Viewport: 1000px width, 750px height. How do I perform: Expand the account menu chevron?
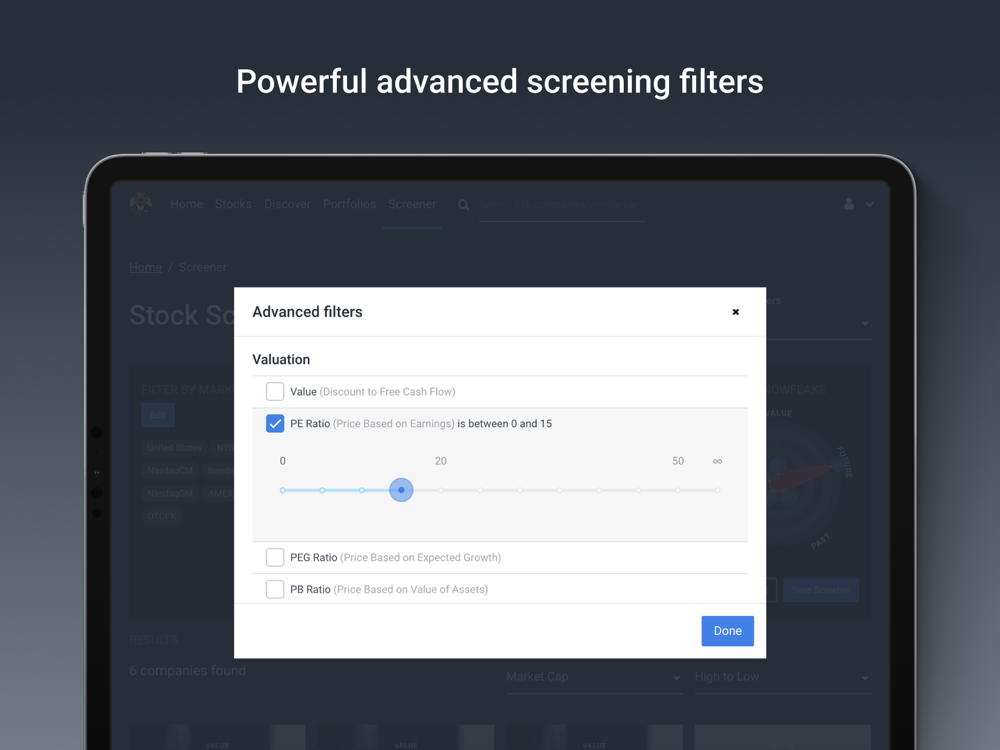[870, 204]
